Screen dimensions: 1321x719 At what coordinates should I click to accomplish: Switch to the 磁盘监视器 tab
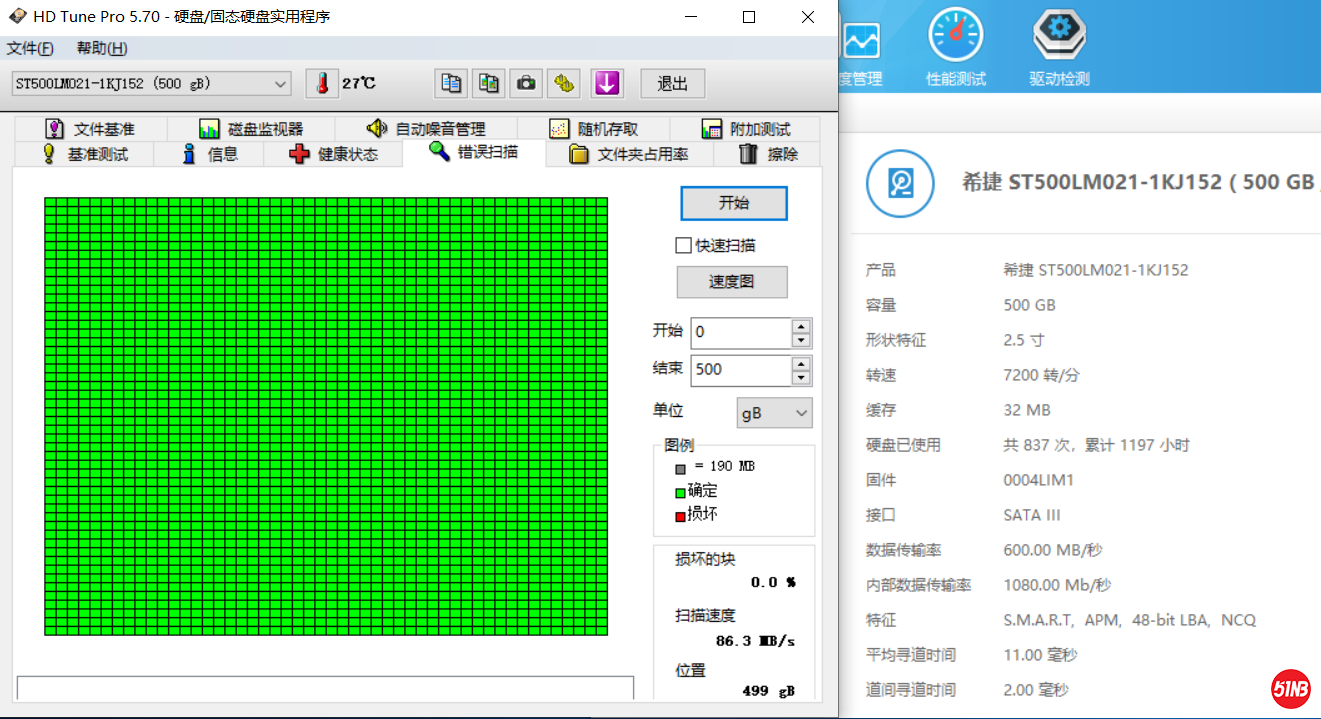pos(251,129)
